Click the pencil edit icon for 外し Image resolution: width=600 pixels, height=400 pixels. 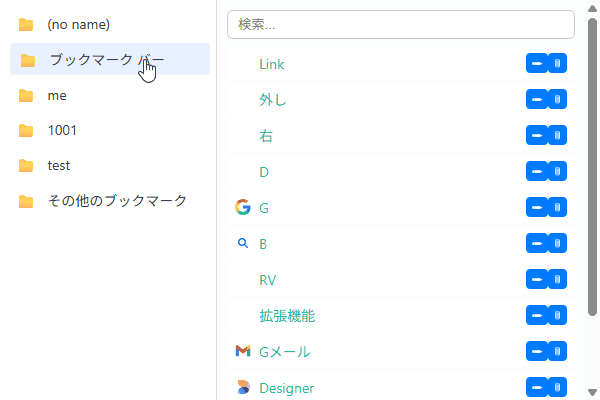[x=536, y=99]
